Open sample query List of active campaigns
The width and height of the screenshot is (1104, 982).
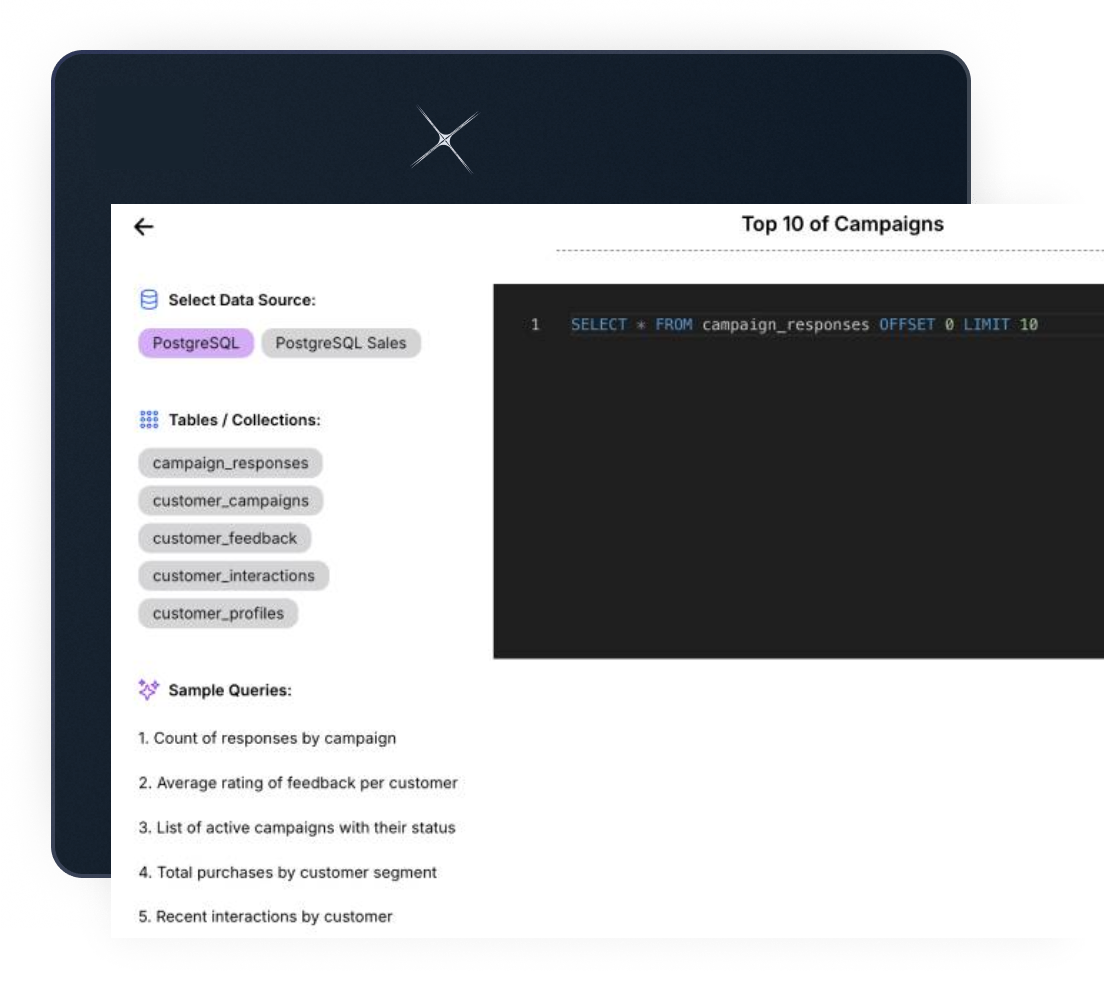(x=297, y=827)
